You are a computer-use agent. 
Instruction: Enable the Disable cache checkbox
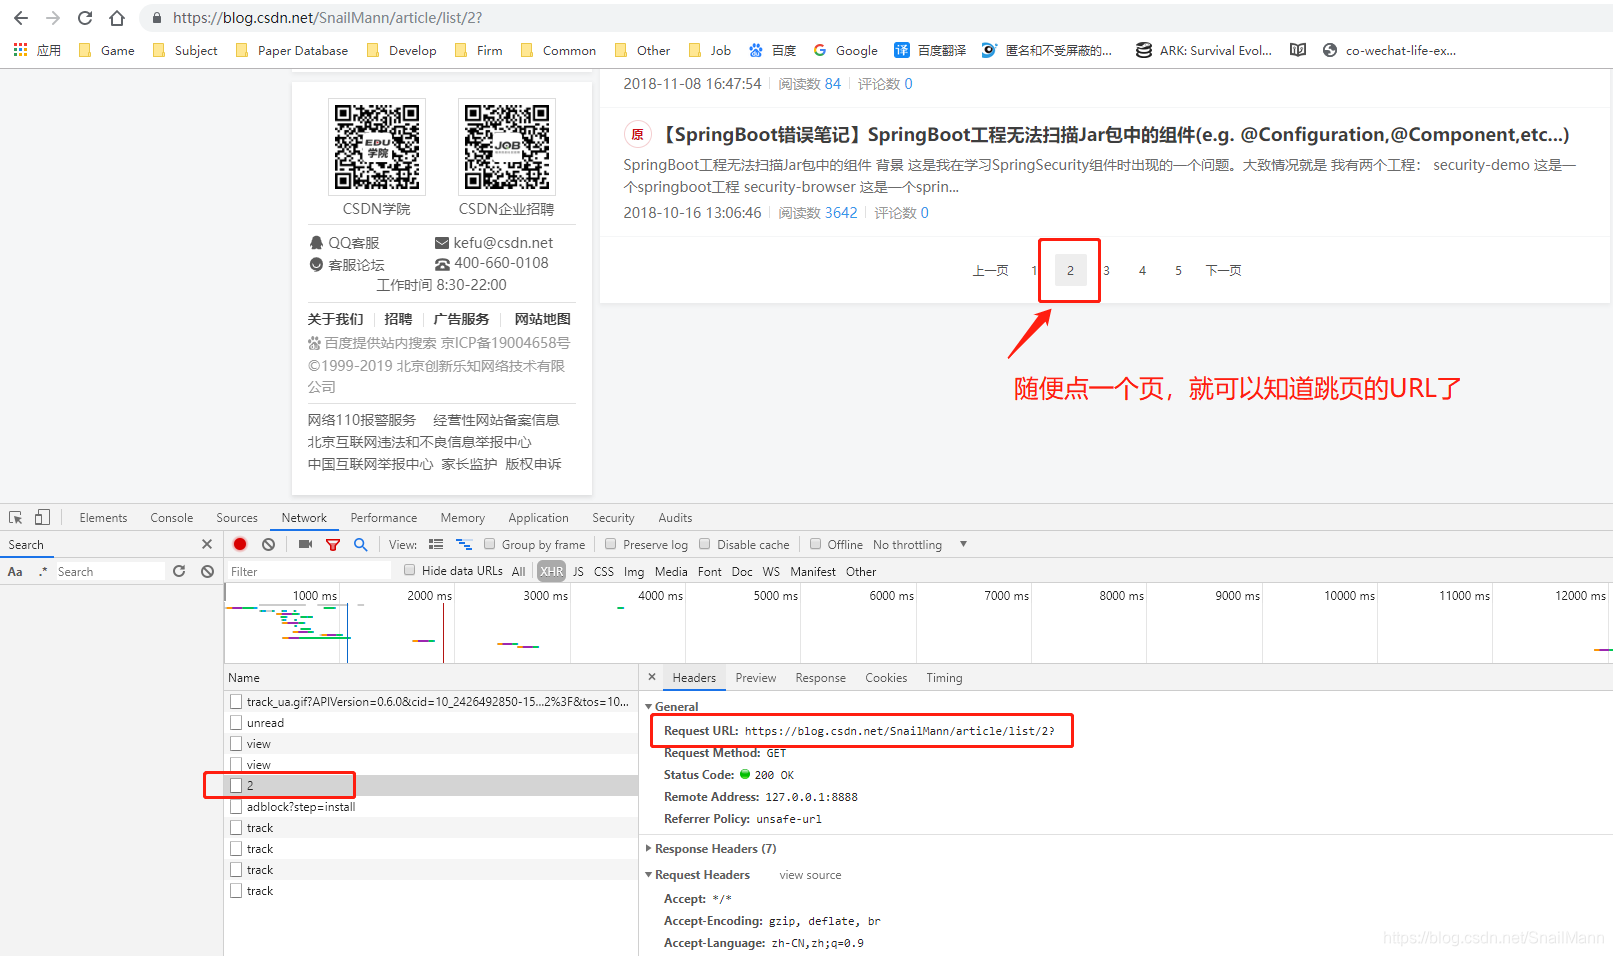tap(705, 544)
